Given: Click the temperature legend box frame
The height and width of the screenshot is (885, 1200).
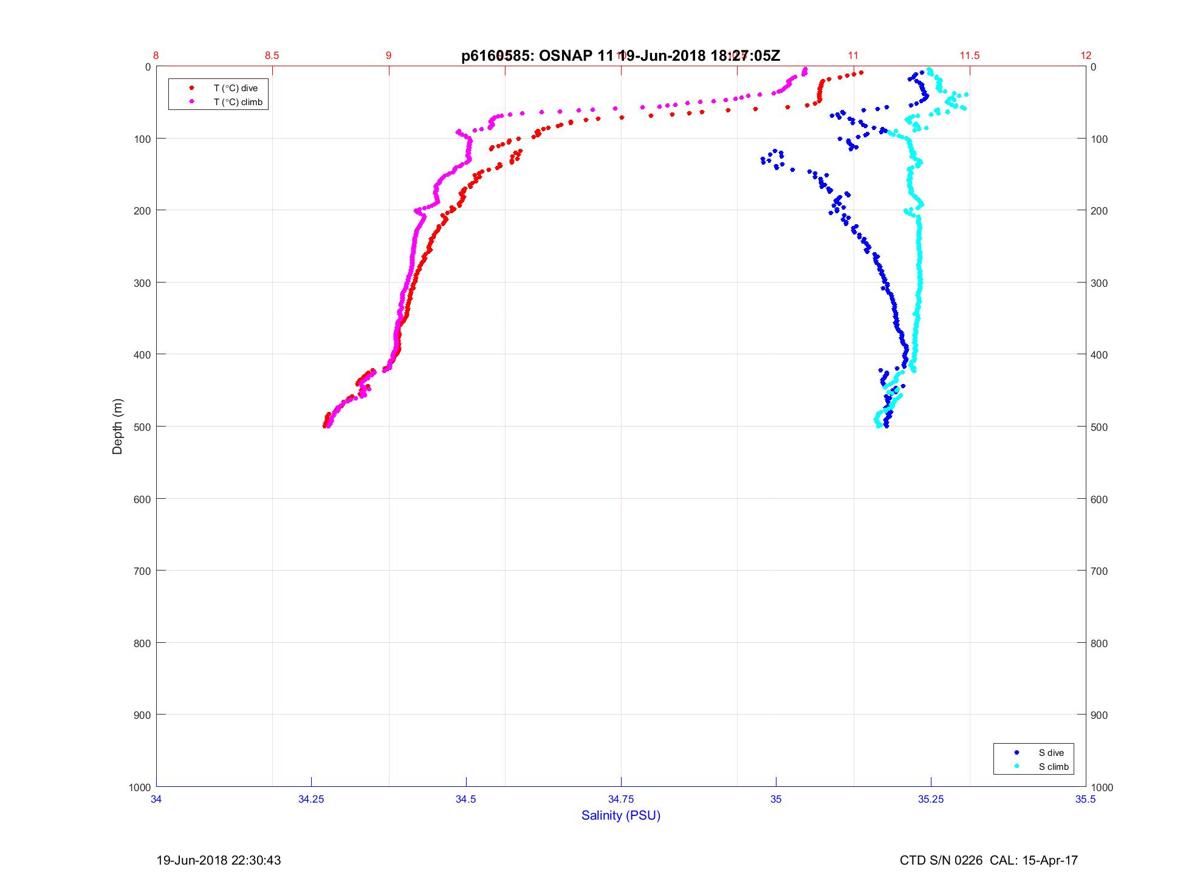Looking at the screenshot, I should (x=218, y=95).
